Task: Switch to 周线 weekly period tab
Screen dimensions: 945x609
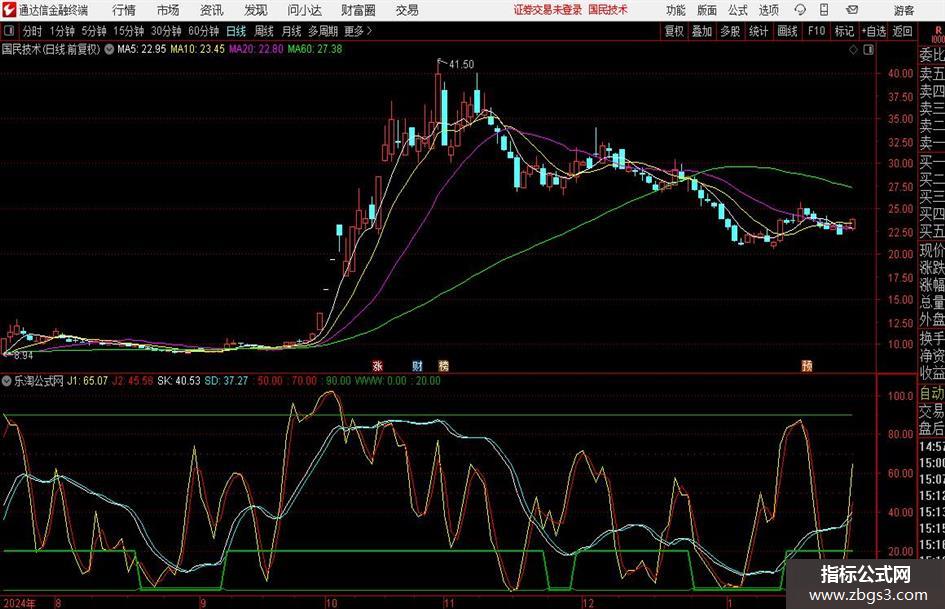Action: pos(264,31)
